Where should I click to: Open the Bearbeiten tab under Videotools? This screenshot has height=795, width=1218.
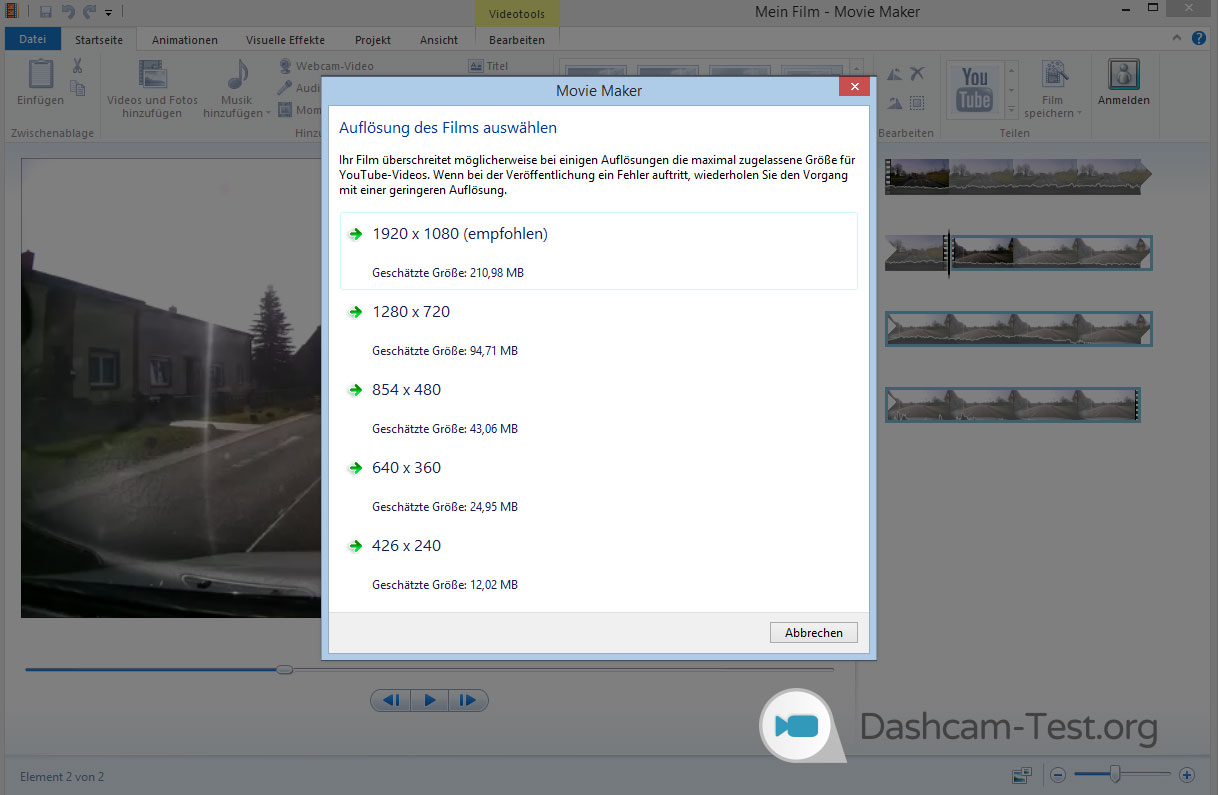tap(517, 40)
